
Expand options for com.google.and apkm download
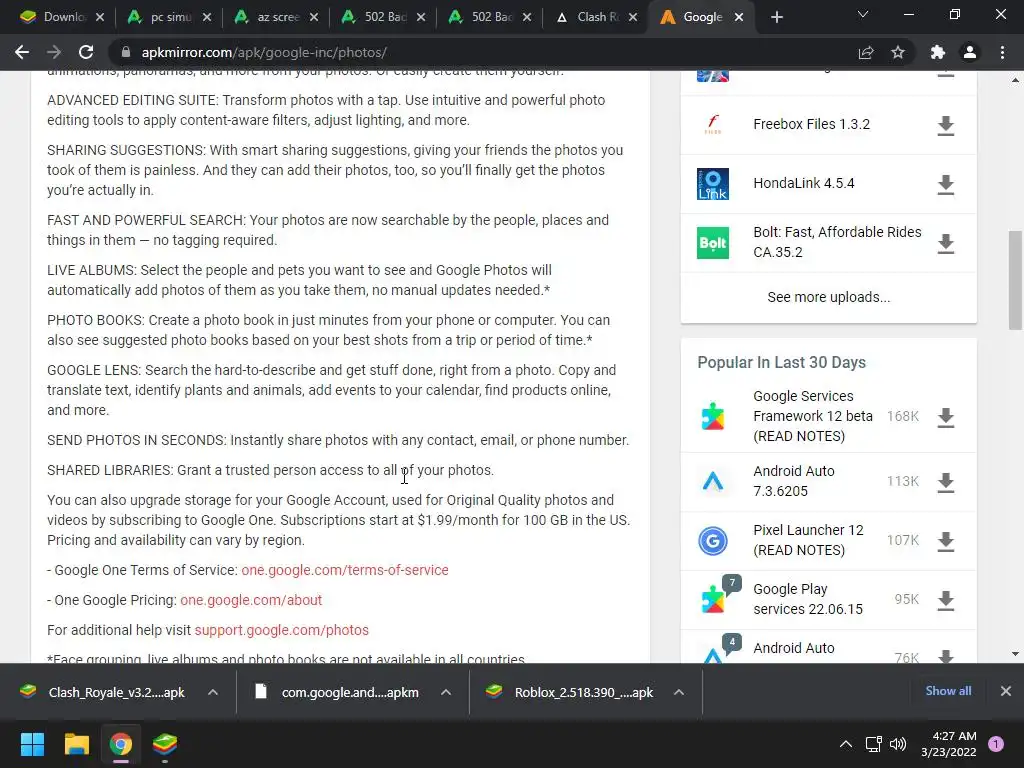(x=446, y=692)
